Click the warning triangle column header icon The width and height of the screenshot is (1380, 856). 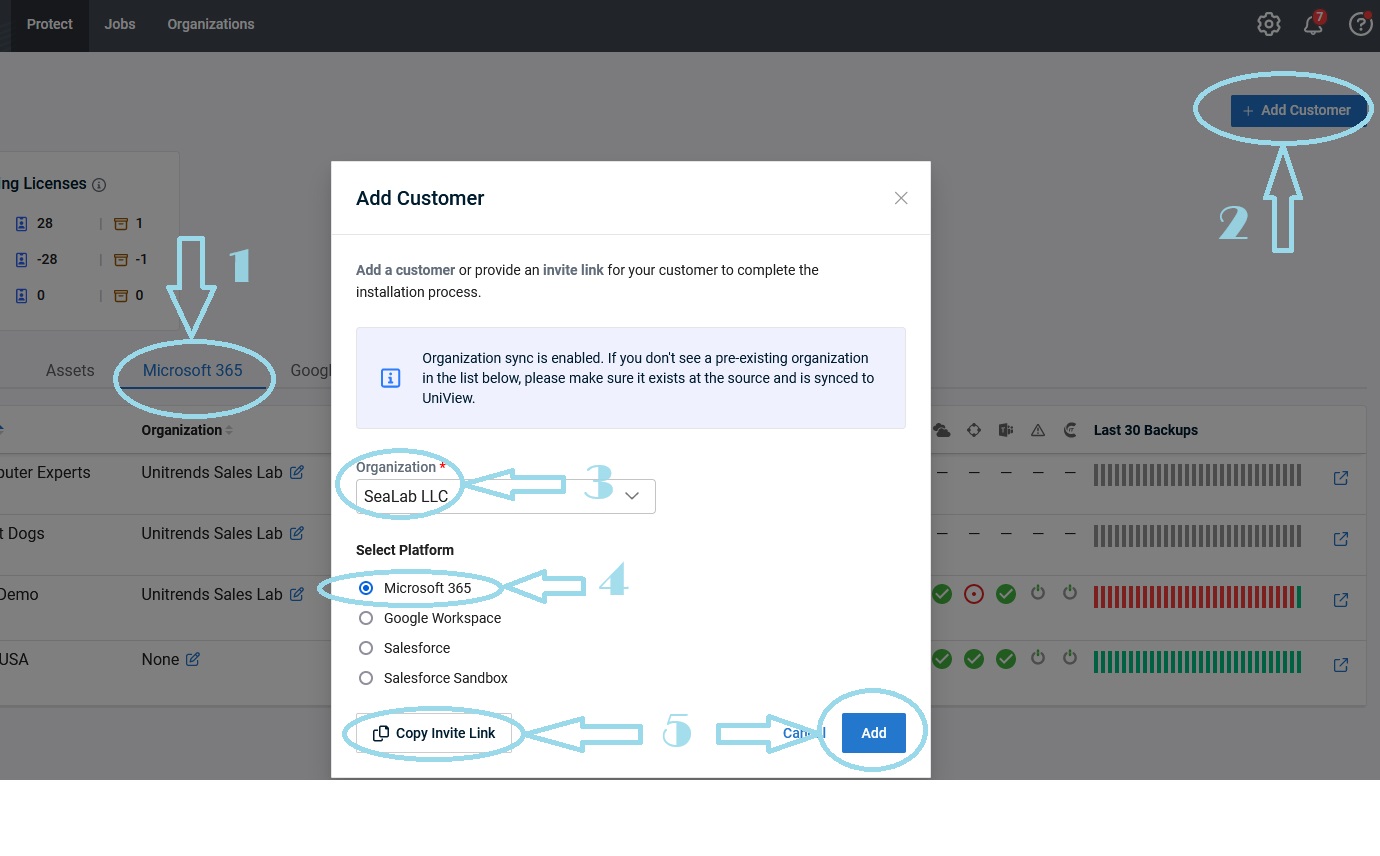pos(1038,430)
